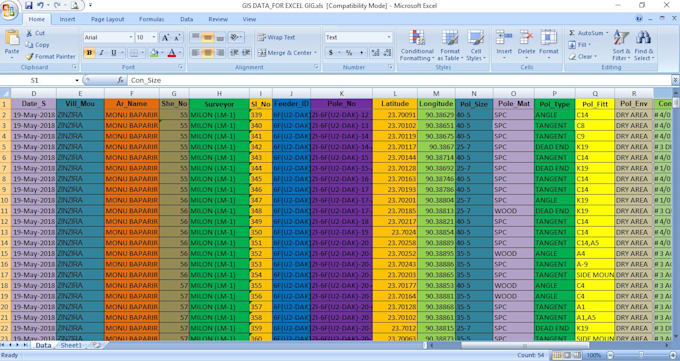Click the Sort & Filter icon
Screen dimensions: 680x361
[x=621, y=38]
